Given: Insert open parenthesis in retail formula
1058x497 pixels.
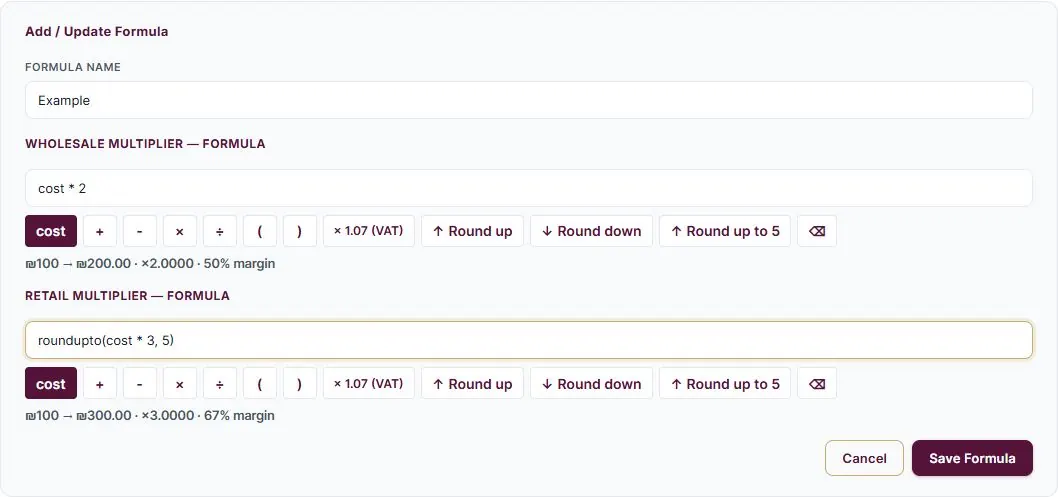Looking at the screenshot, I should pos(260,384).
